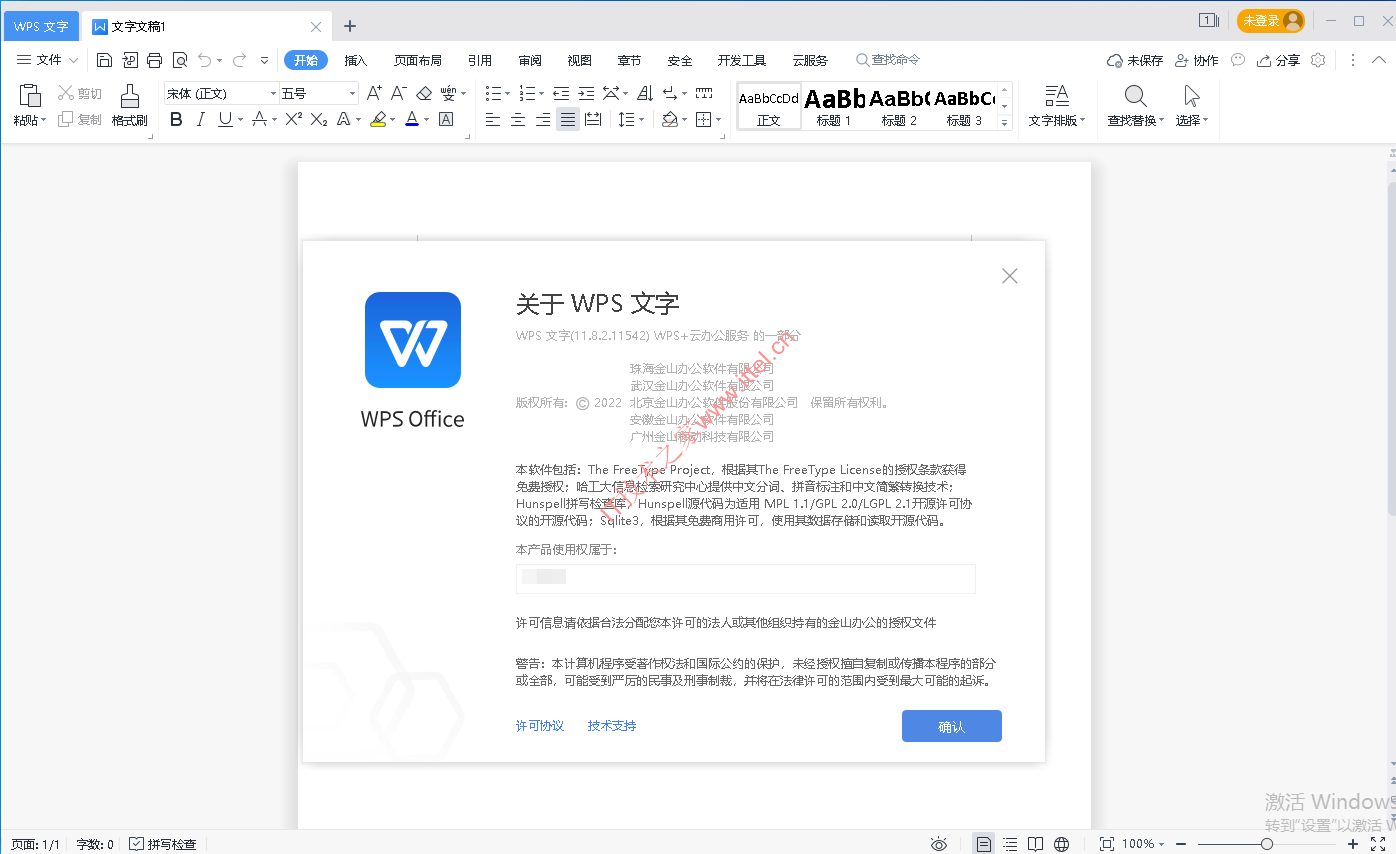Close the About WPS dialog
Image resolution: width=1396 pixels, height=854 pixels.
pos(1010,276)
